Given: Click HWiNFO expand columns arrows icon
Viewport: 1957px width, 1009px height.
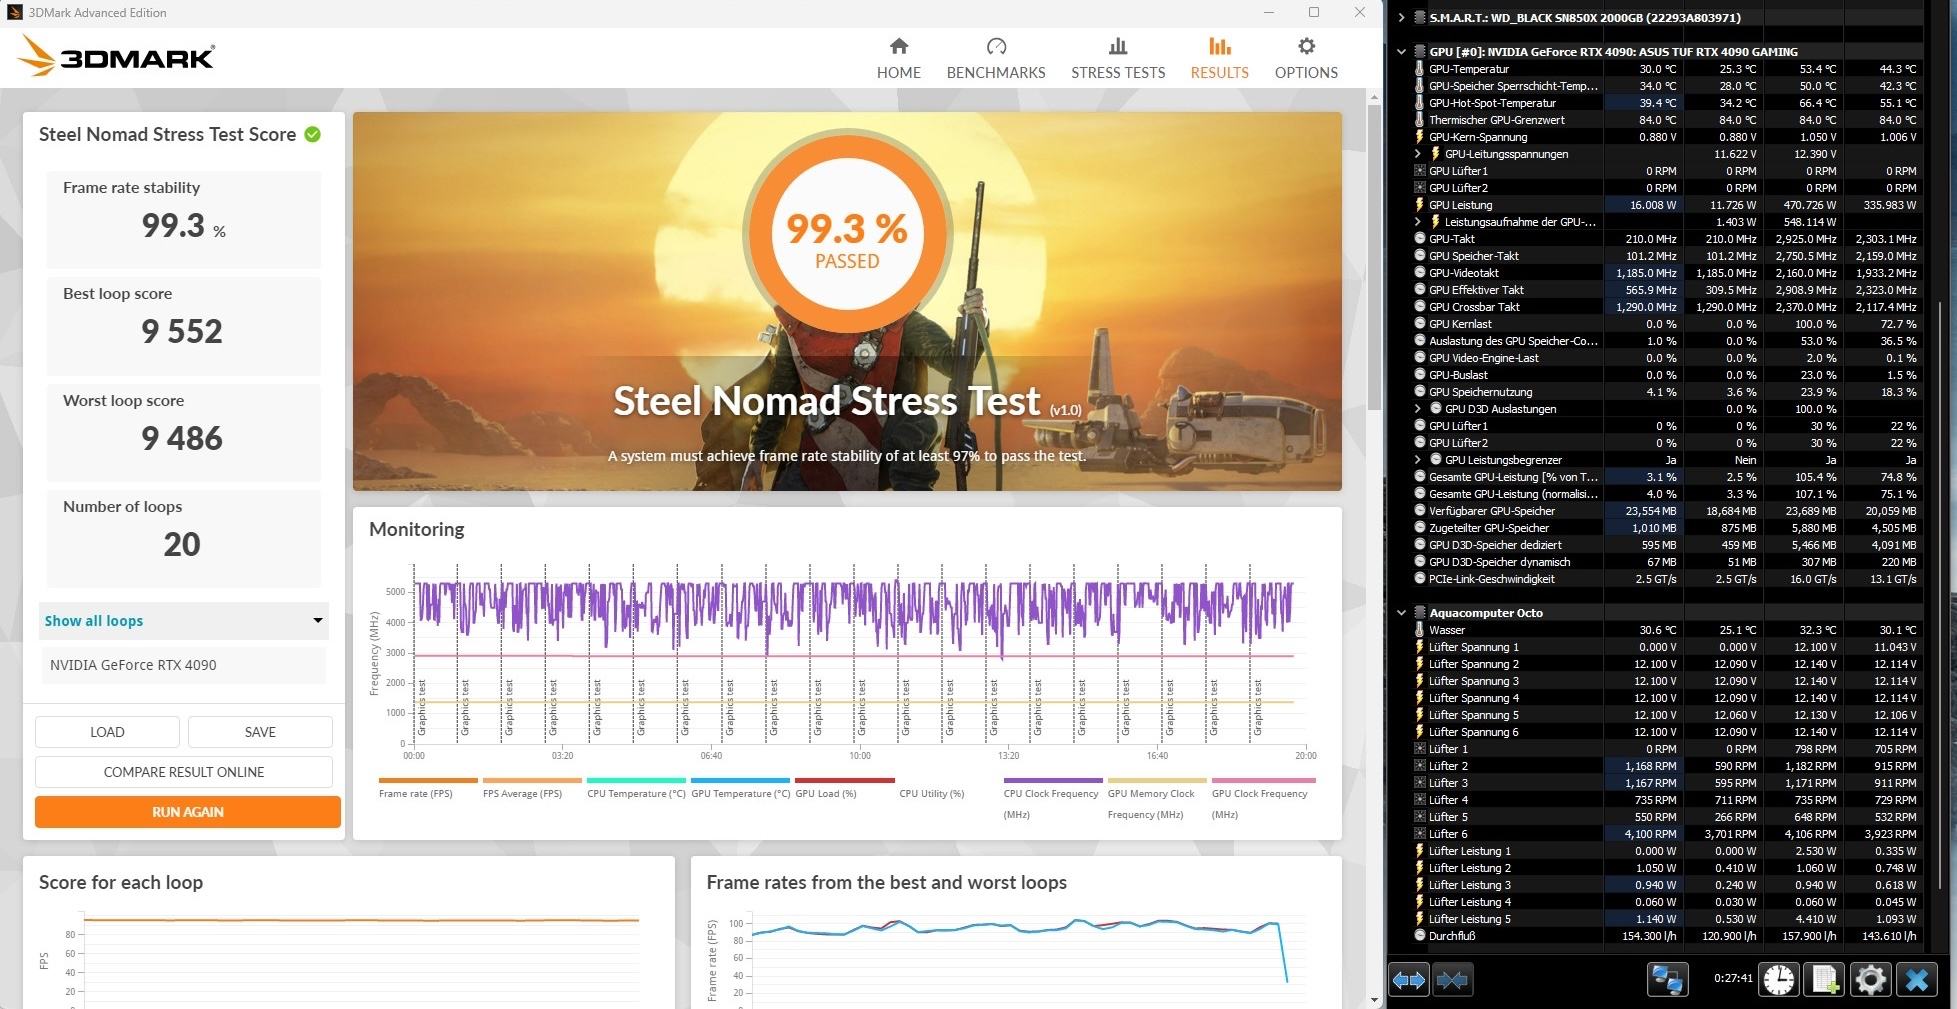Looking at the screenshot, I should coord(1409,980).
